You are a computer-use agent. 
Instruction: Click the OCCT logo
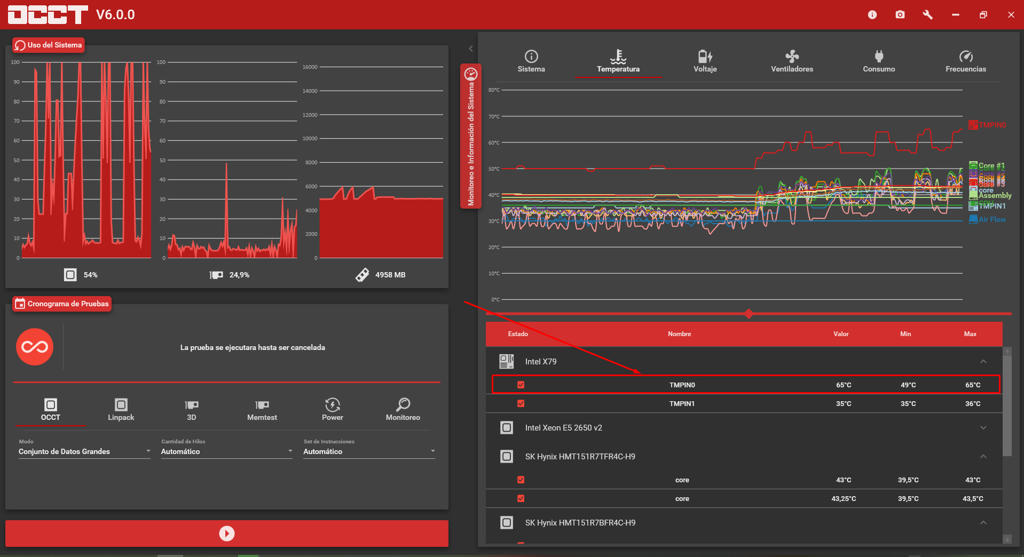(48, 14)
